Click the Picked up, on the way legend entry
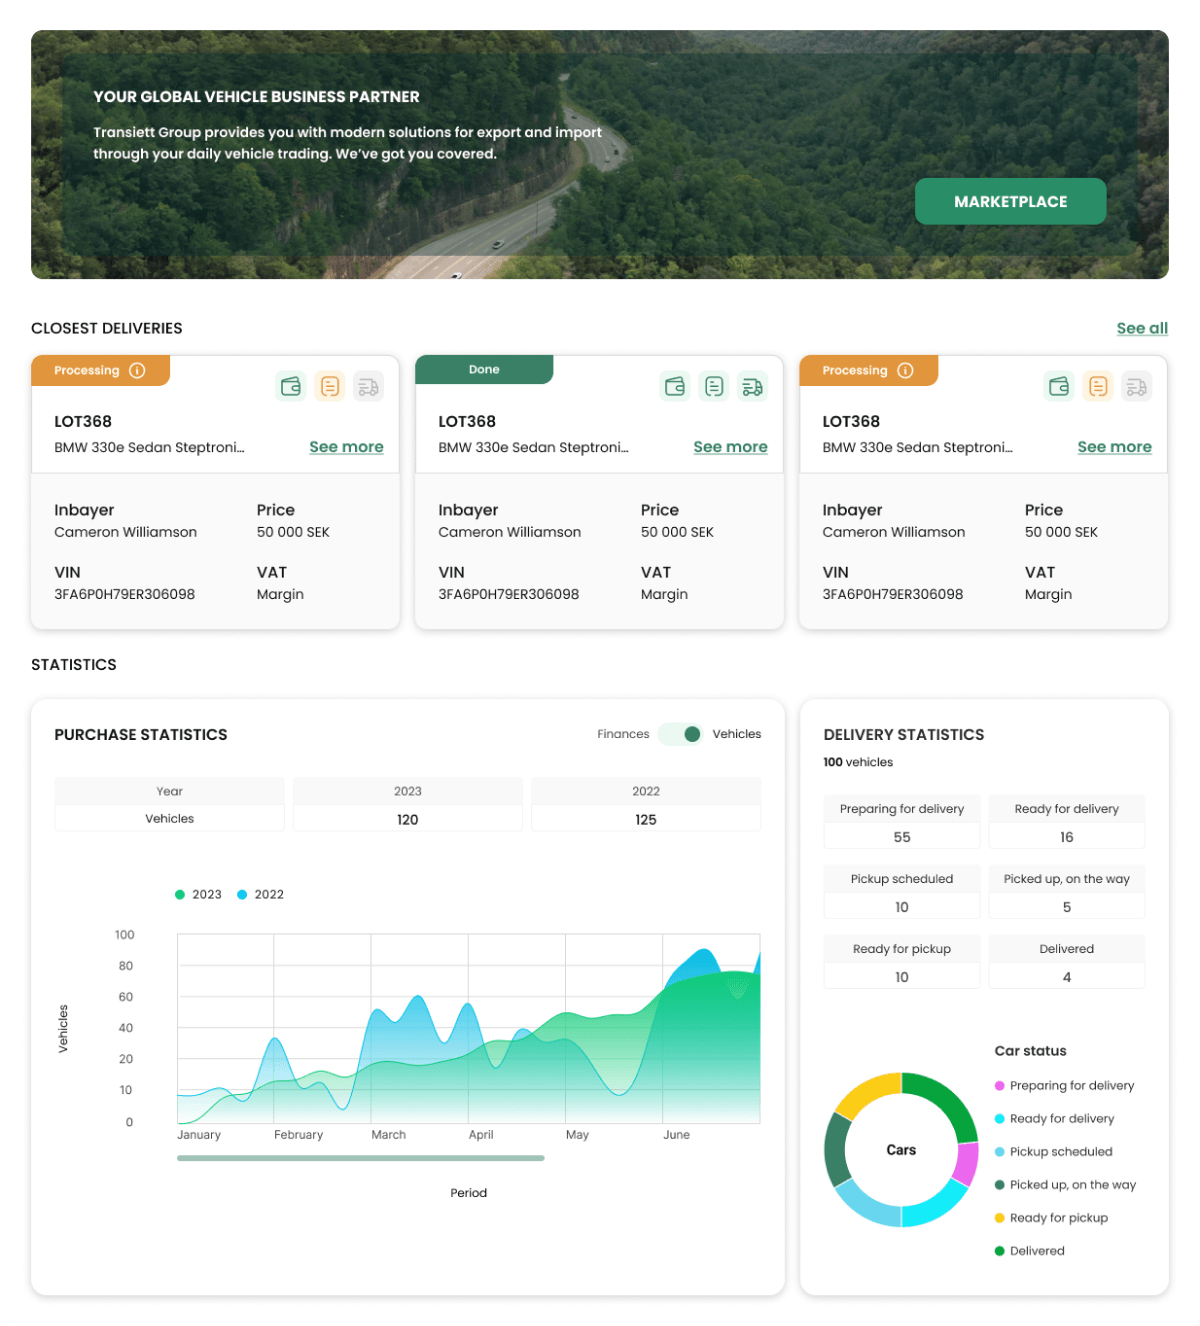The width and height of the screenshot is (1200, 1326). [x=1065, y=1184]
